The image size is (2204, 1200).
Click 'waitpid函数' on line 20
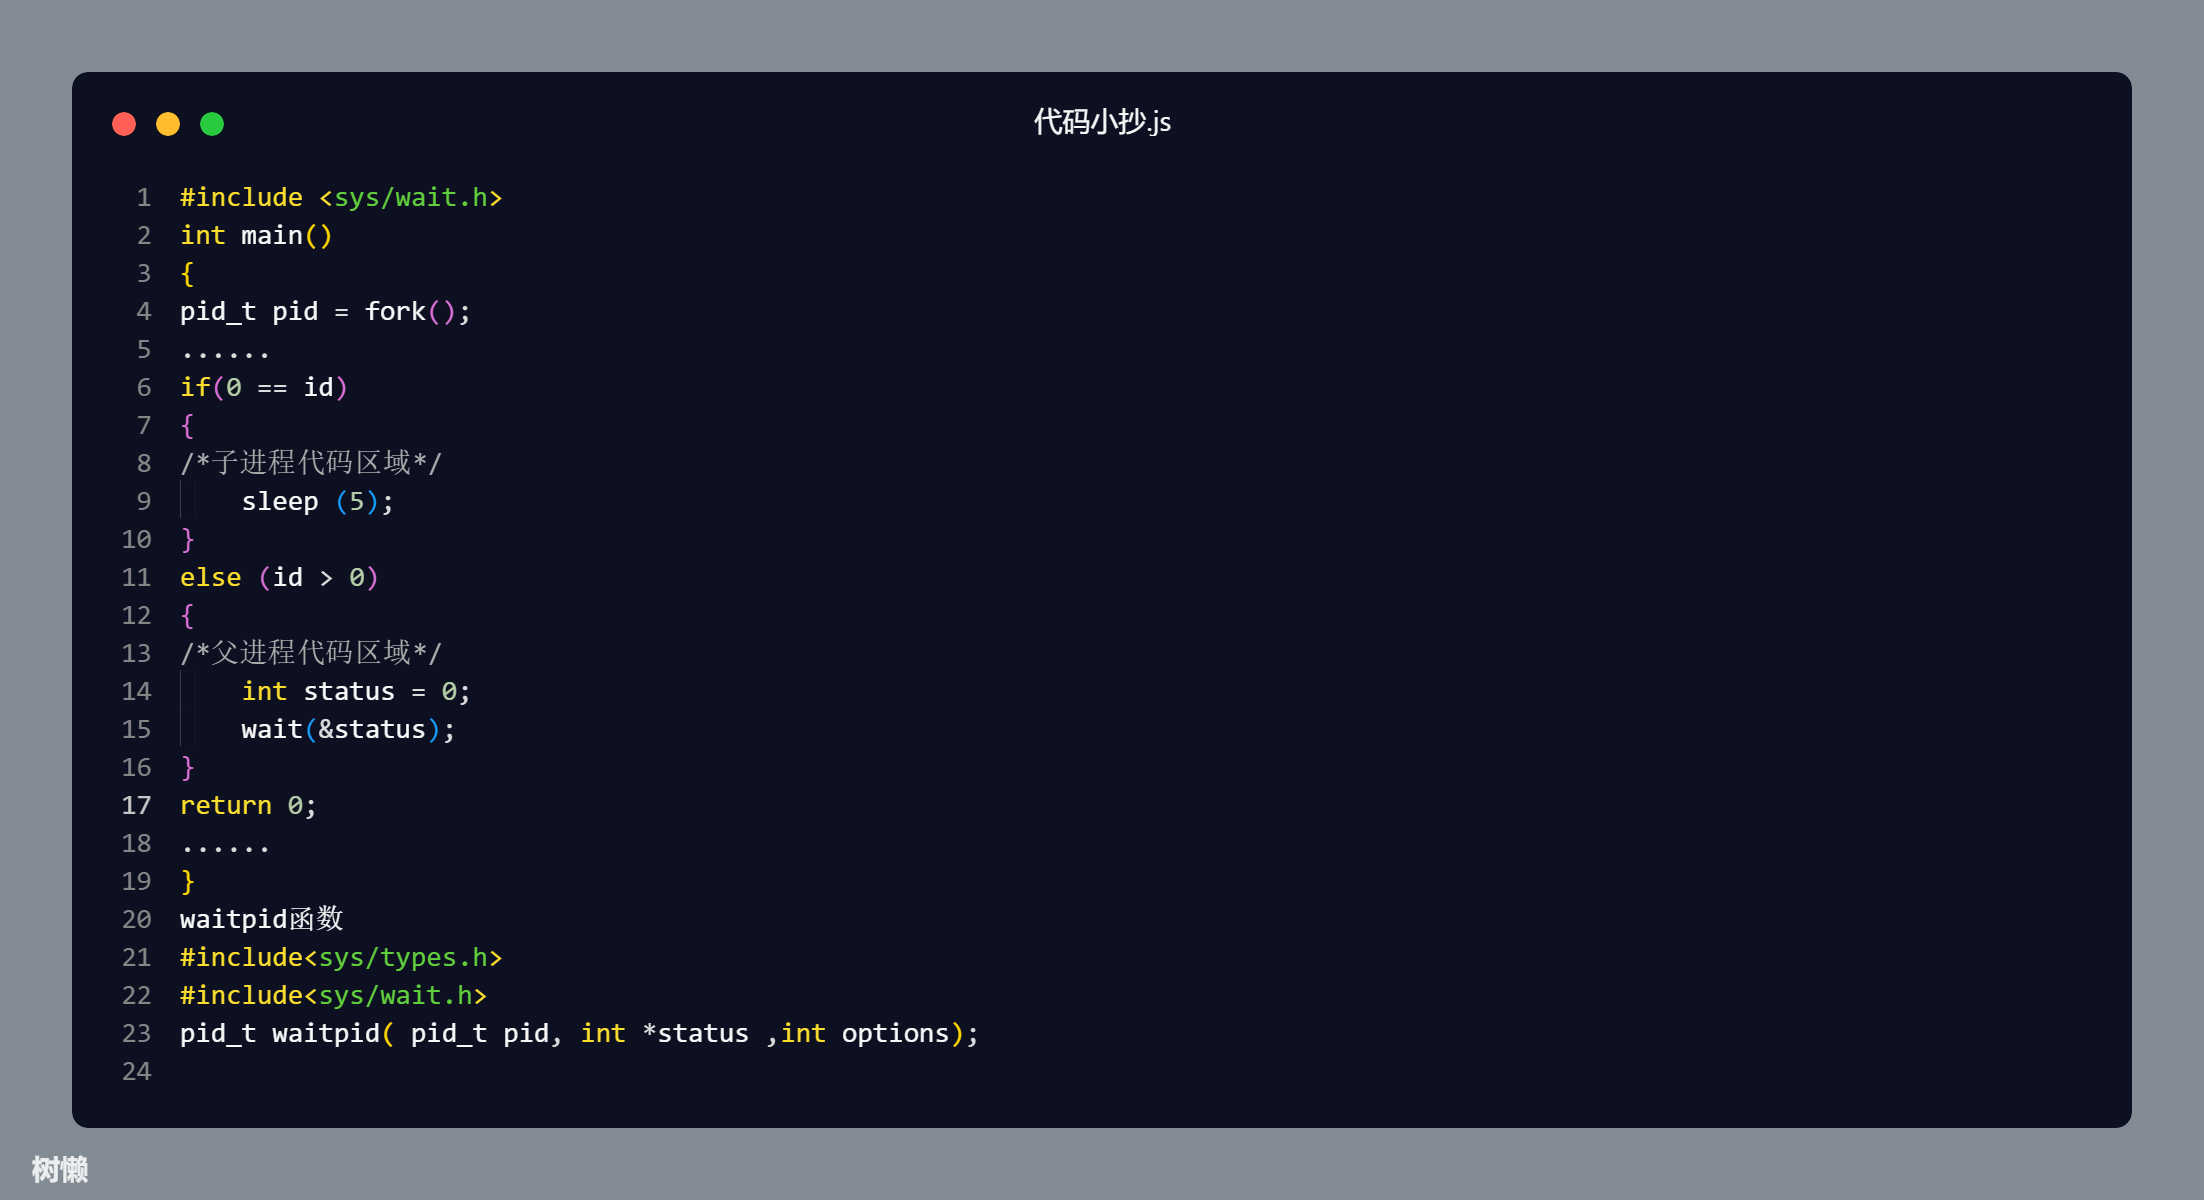(262, 919)
